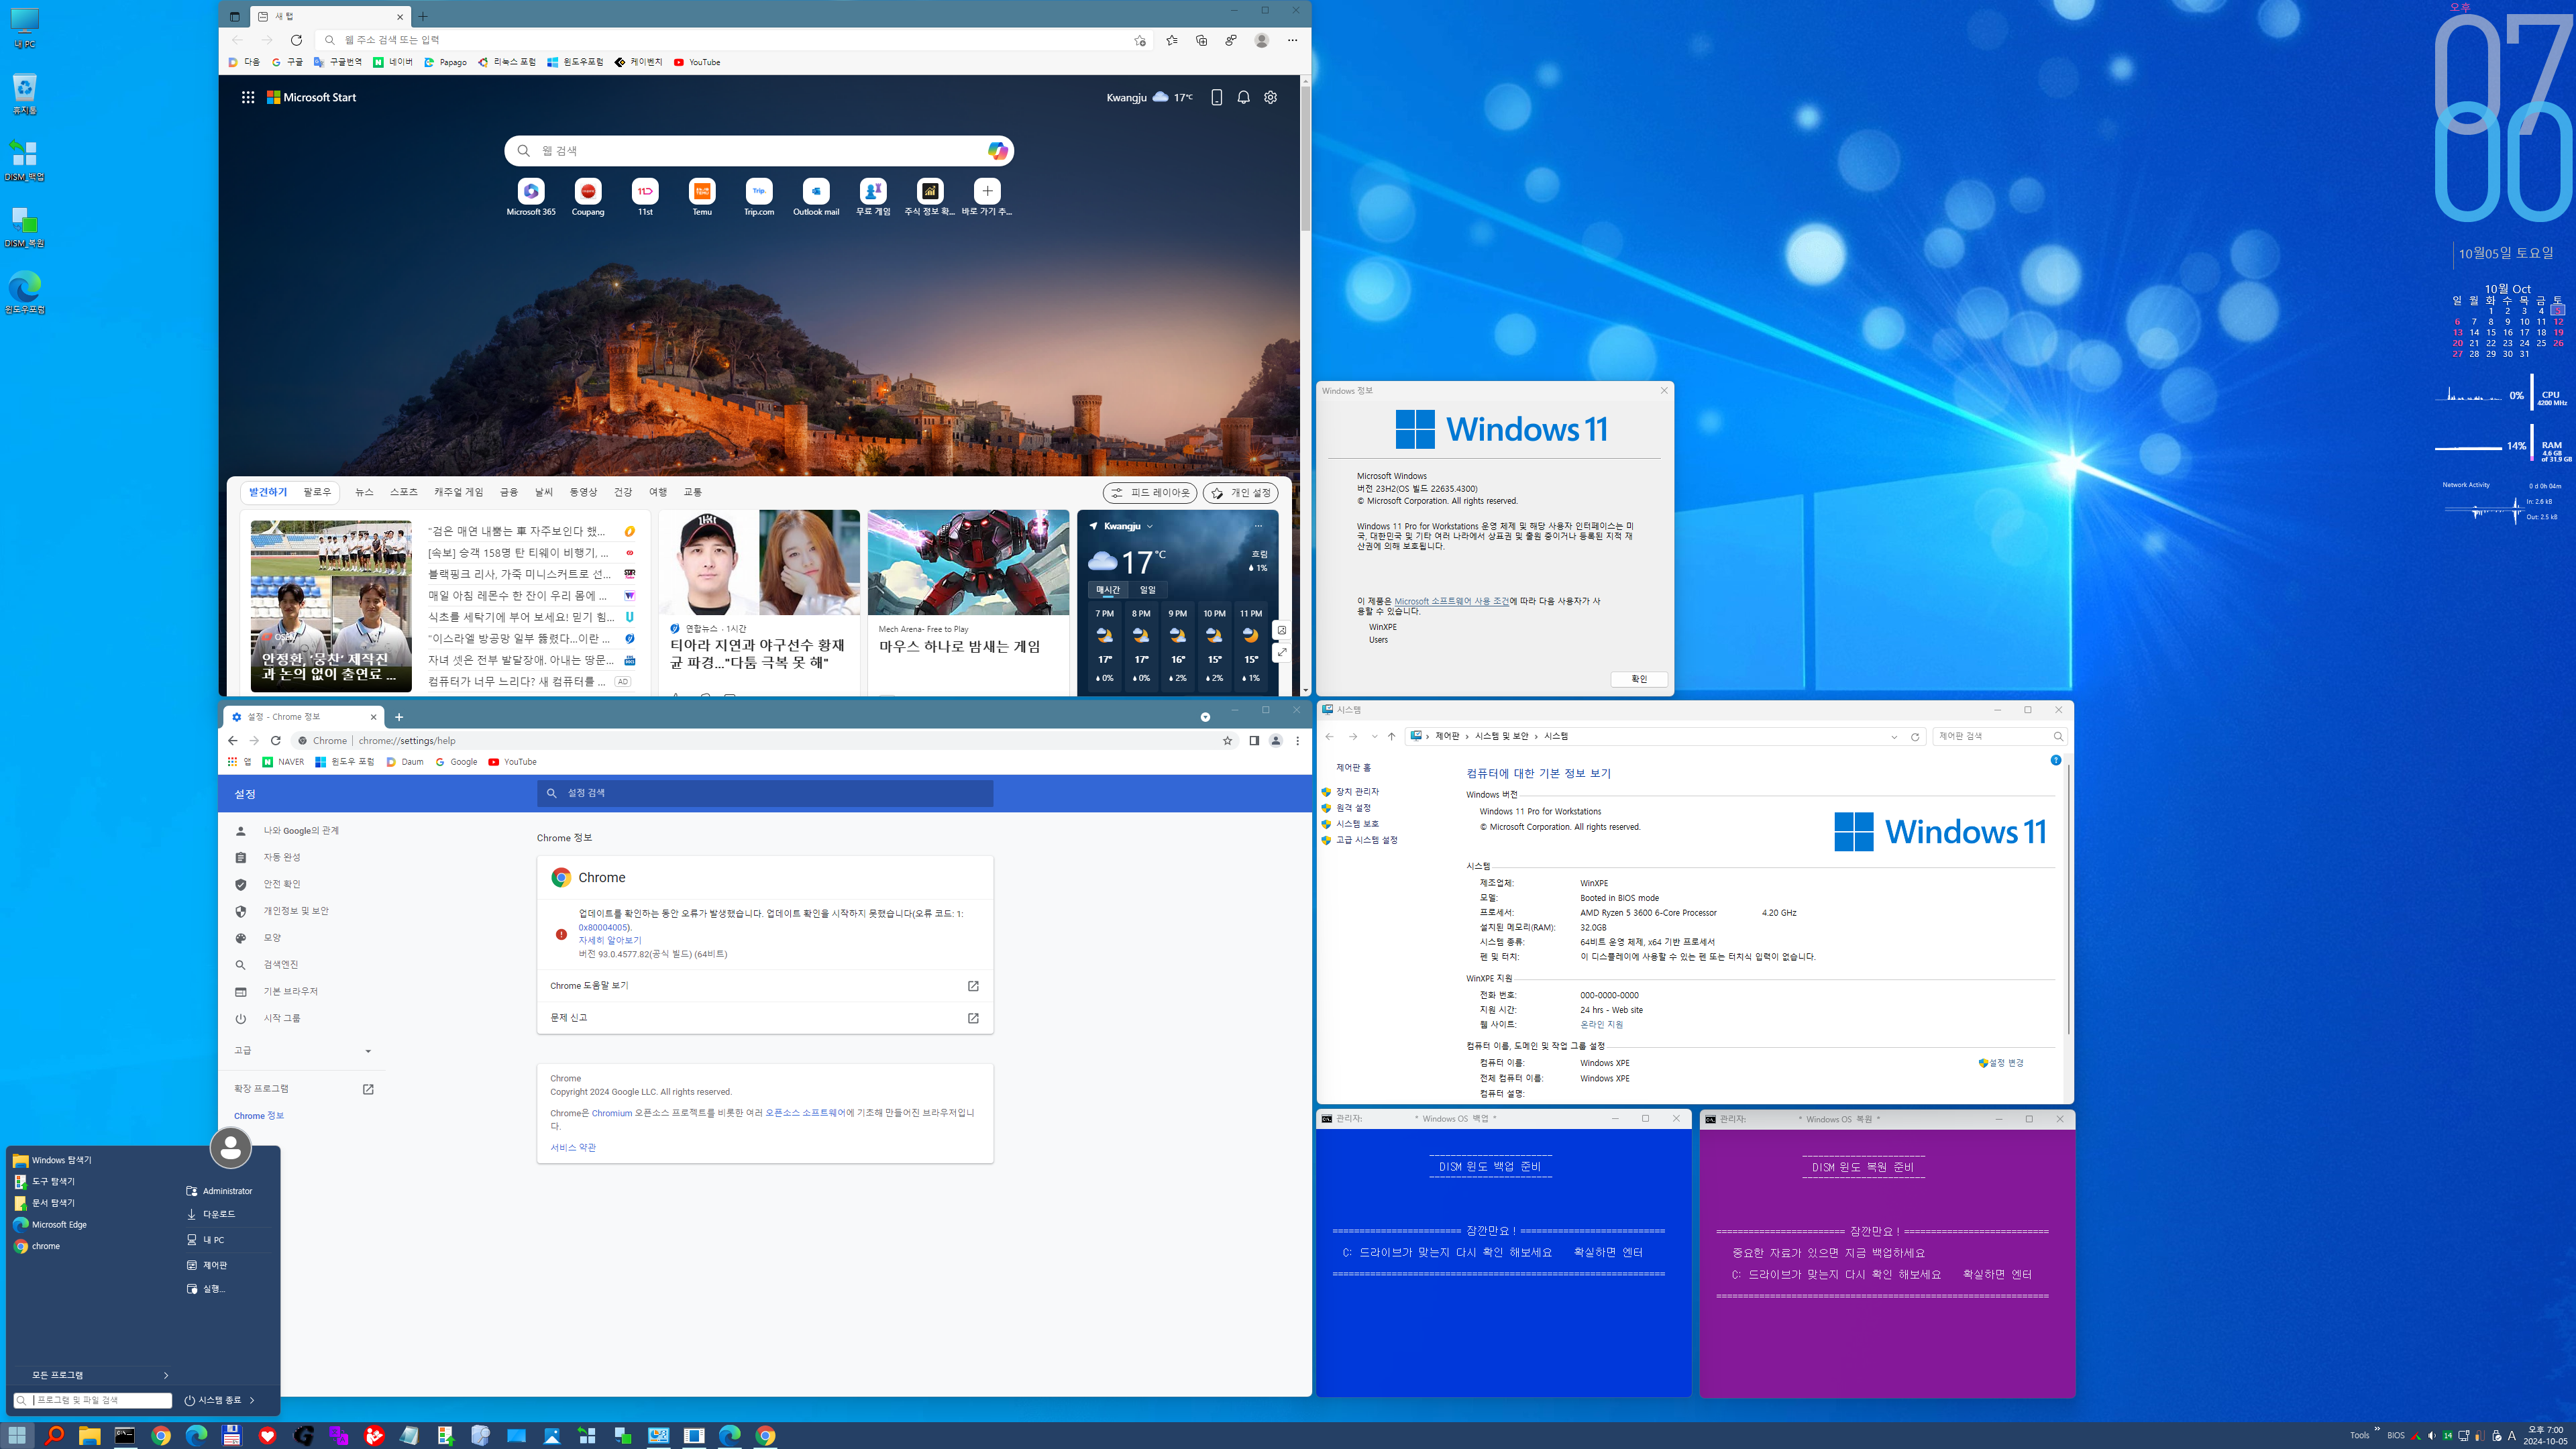Open the Coupang shortcut tile
Image resolution: width=2576 pixels, height=1449 pixels.
click(588, 197)
